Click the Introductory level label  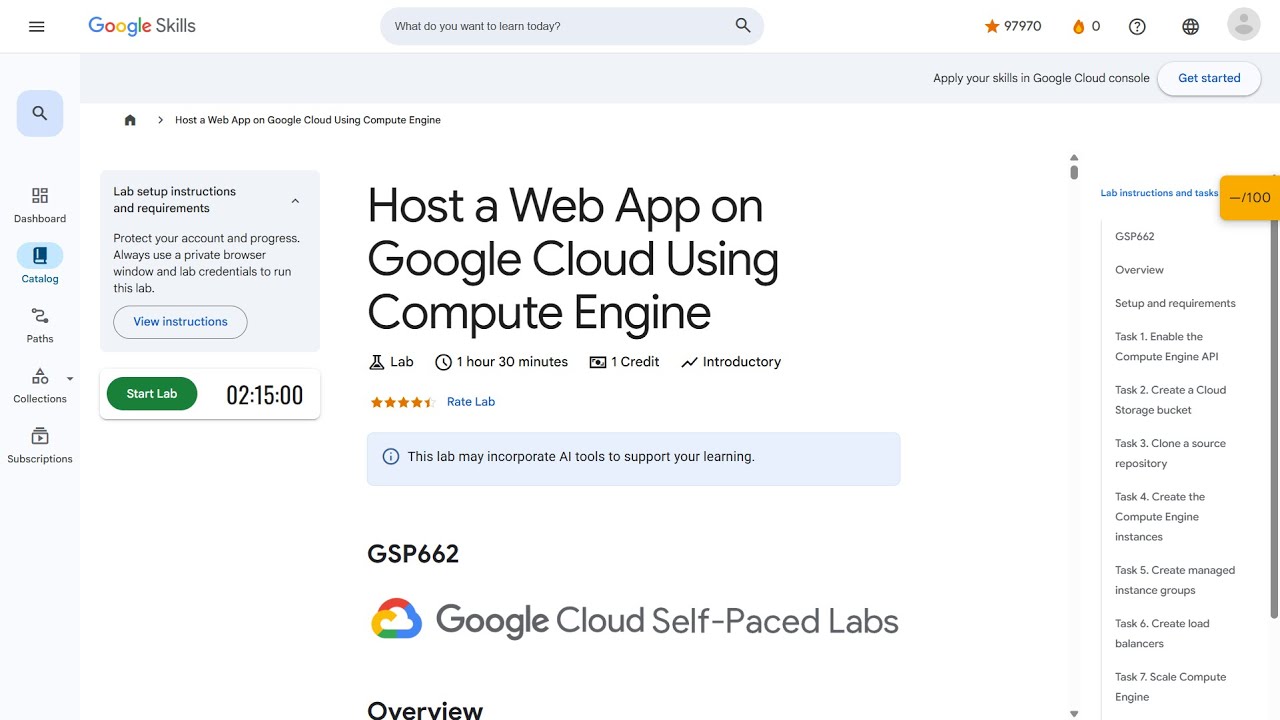pyautogui.click(x=742, y=362)
